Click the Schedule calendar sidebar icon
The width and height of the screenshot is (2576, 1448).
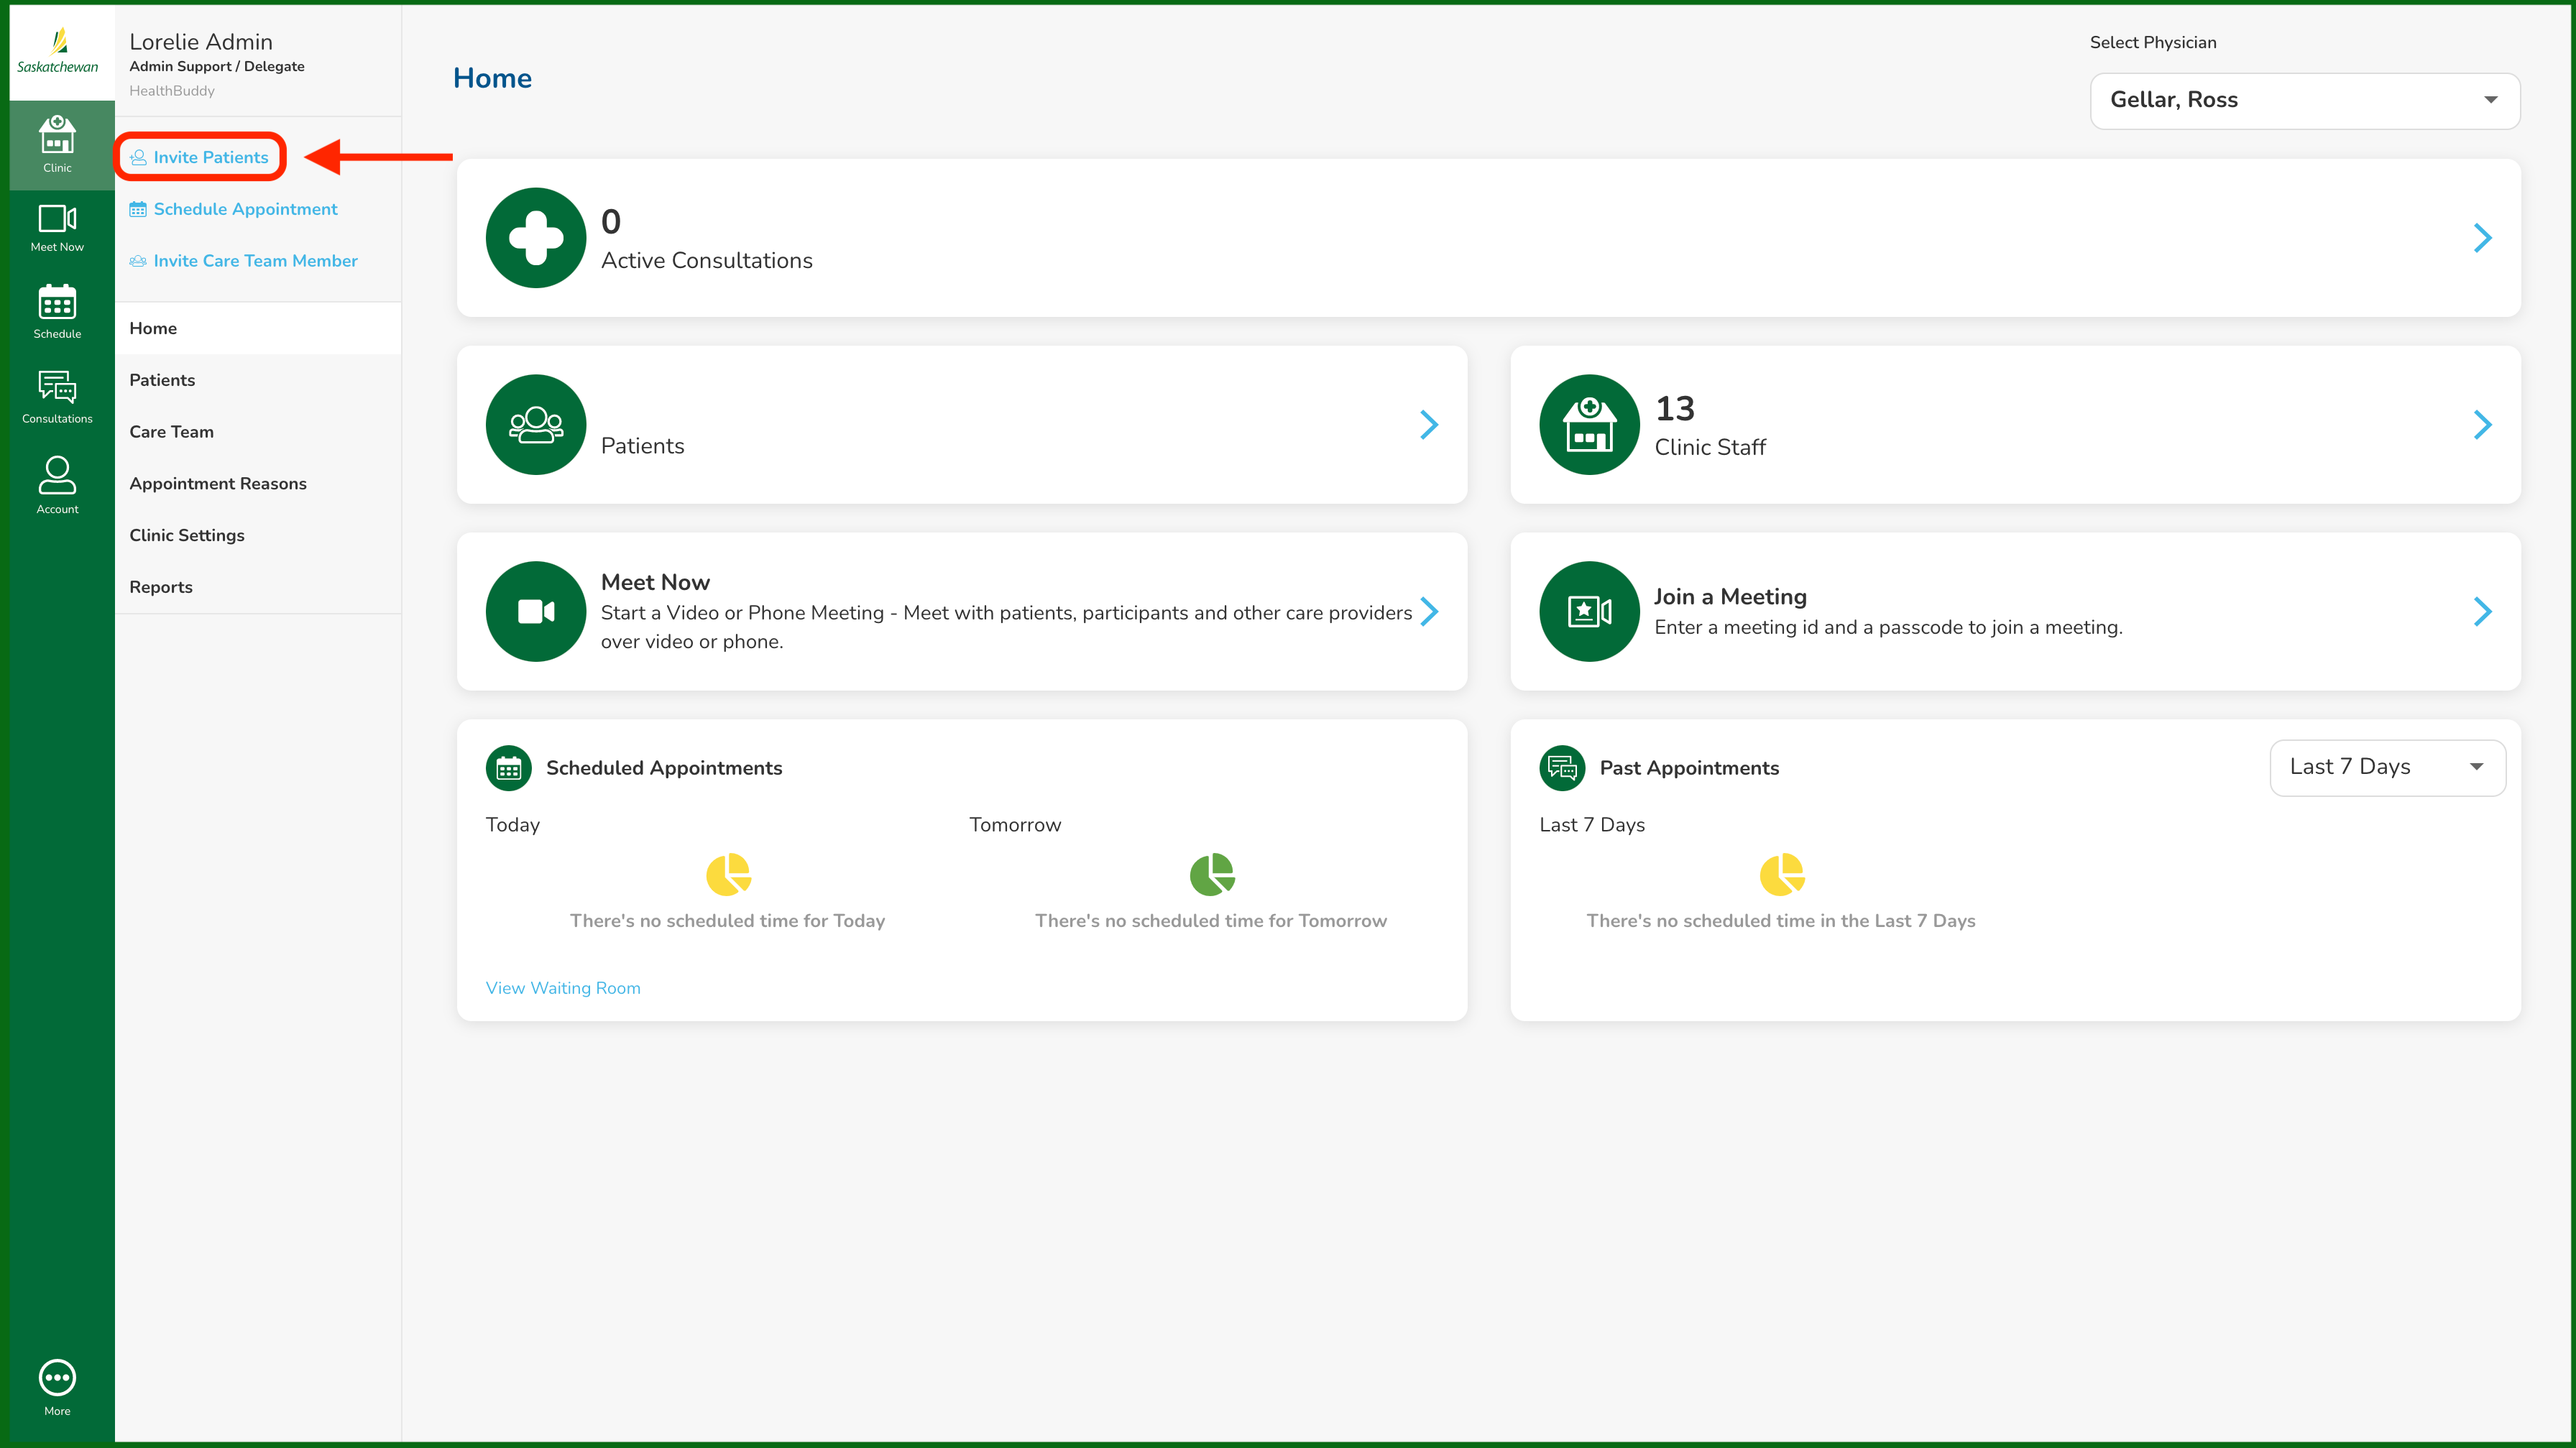coord(57,311)
